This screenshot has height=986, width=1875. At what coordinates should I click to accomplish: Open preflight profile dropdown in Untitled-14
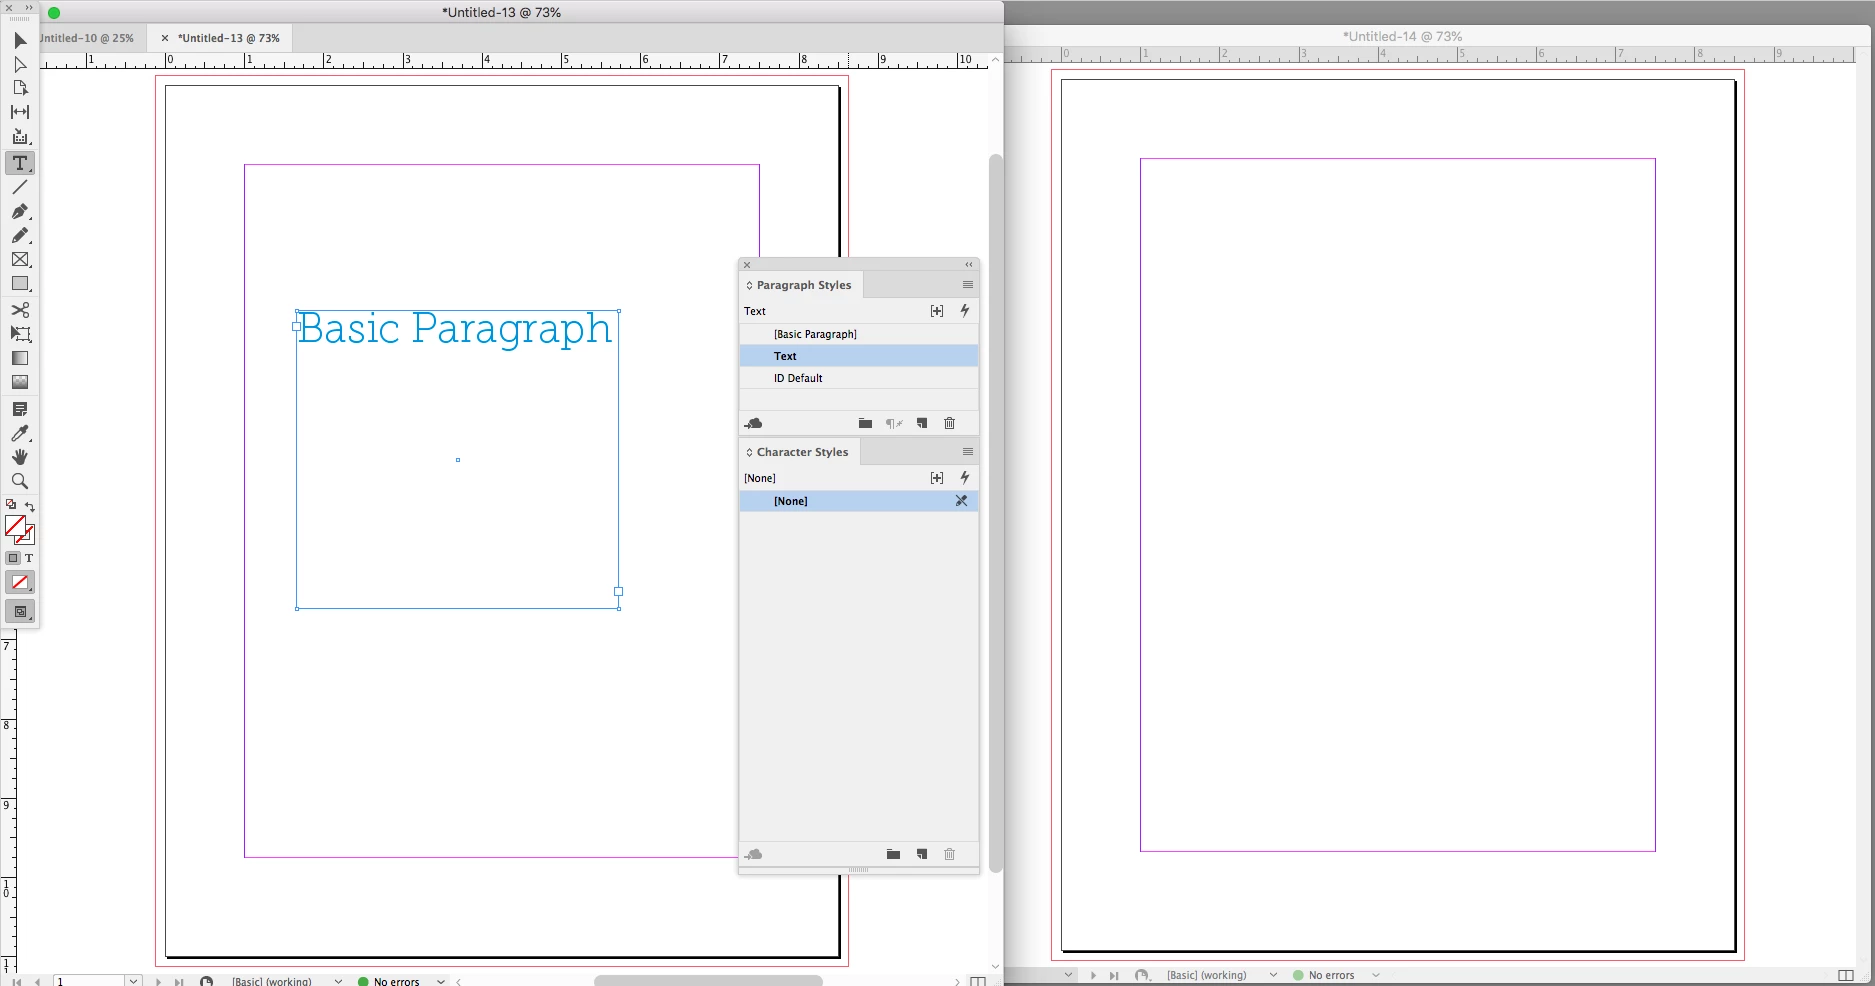[x=1273, y=975]
